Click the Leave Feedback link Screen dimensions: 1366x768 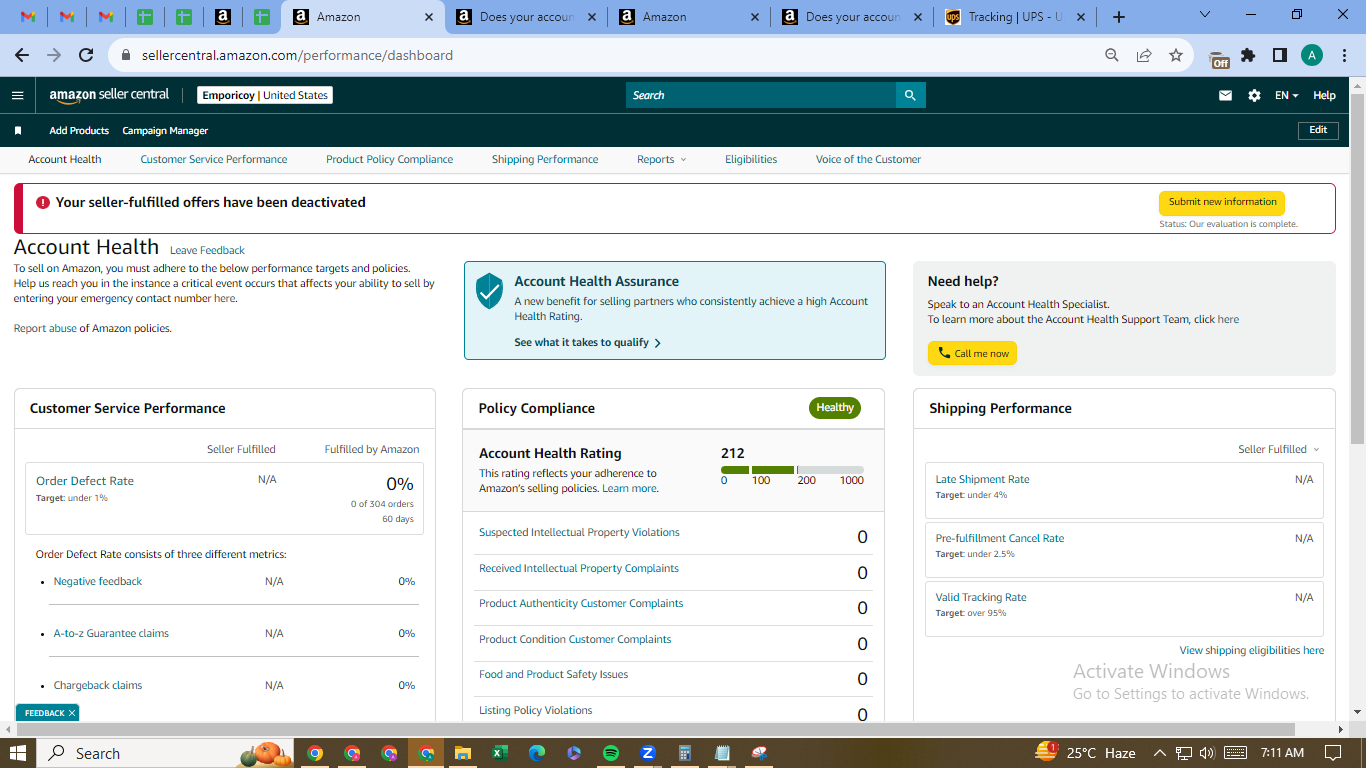pyautogui.click(x=207, y=251)
